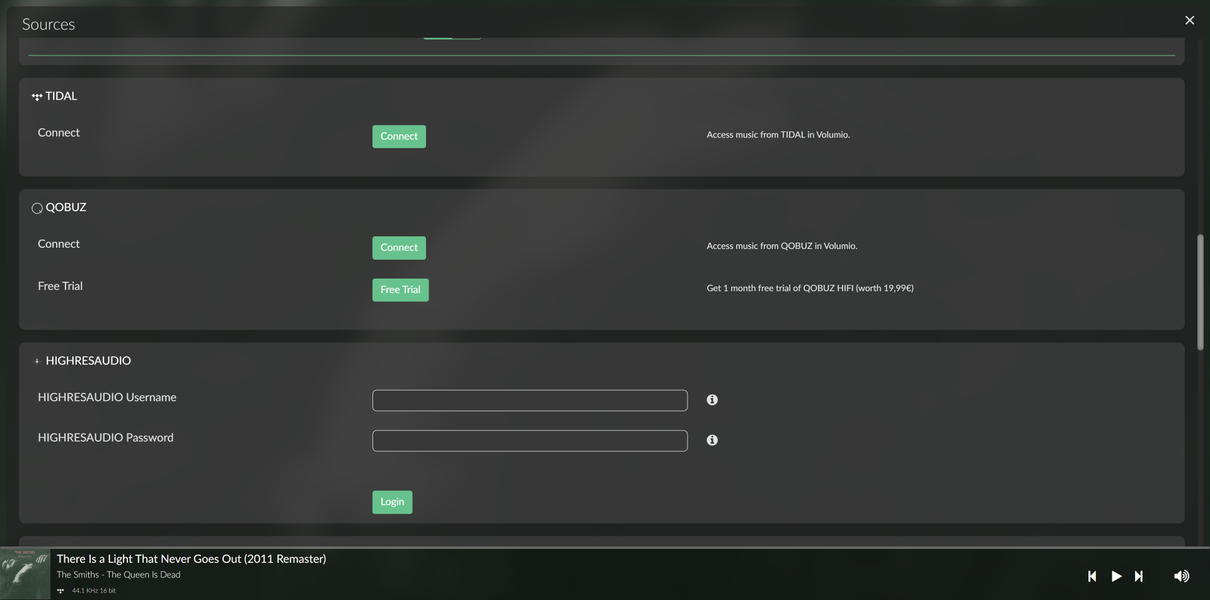The width and height of the screenshot is (1210, 600).
Task: Click the 'HIGHRESAUDIO Password' label
Action: click(106, 437)
